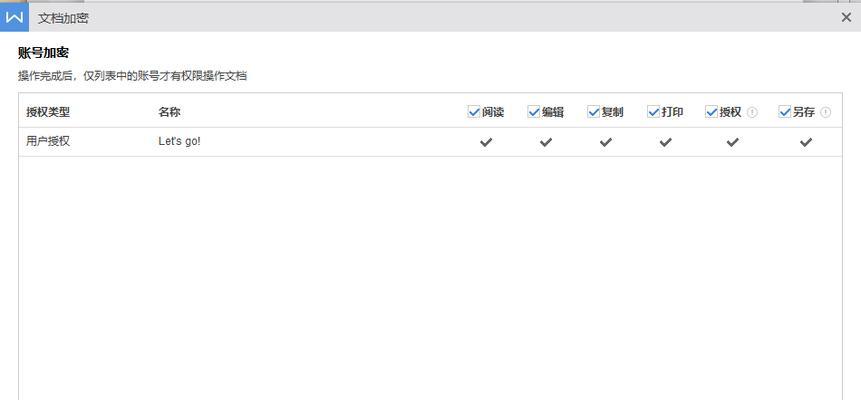Screen dimensions: 861x400
Task: Click the 阅读 checkmark in Let's go! row
Action: point(486,142)
